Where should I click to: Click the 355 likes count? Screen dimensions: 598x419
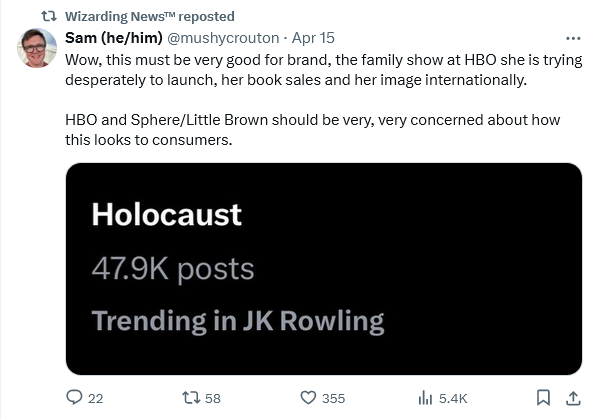point(333,398)
